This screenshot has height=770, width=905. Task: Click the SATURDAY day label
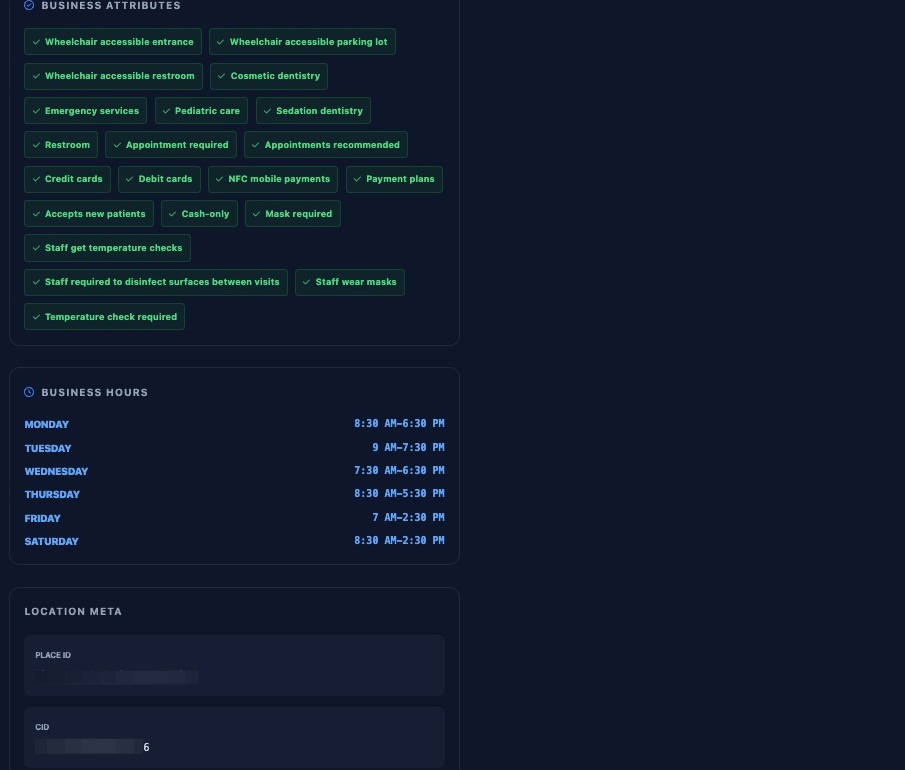click(51, 541)
